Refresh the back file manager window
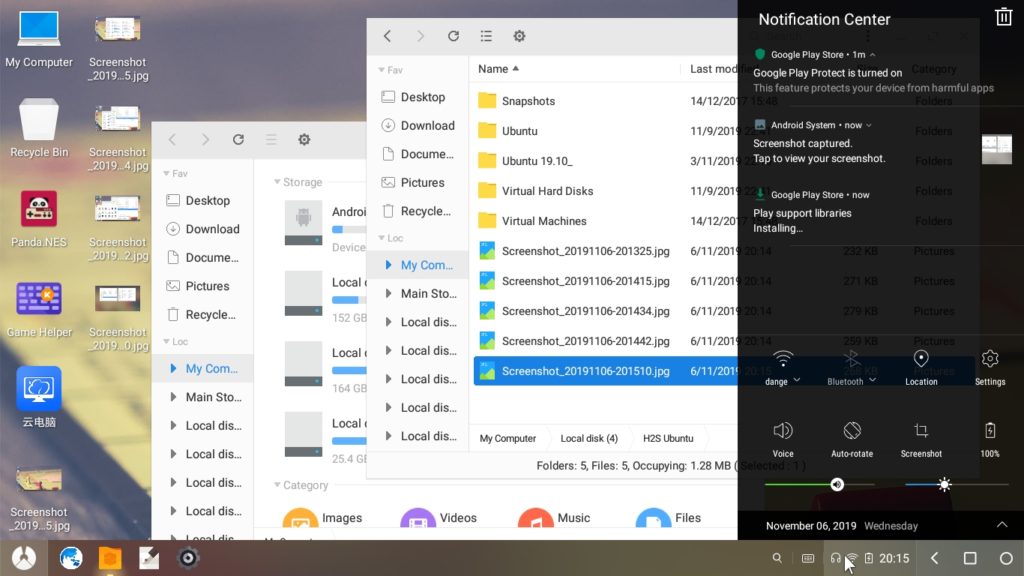Image resolution: width=1024 pixels, height=576 pixels. tap(238, 139)
